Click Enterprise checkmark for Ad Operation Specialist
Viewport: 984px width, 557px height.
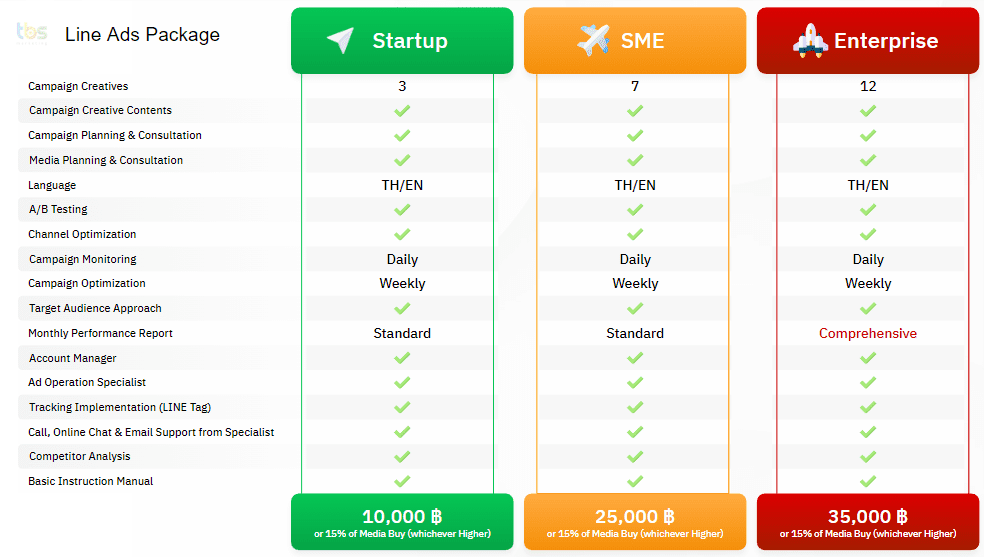coord(868,382)
